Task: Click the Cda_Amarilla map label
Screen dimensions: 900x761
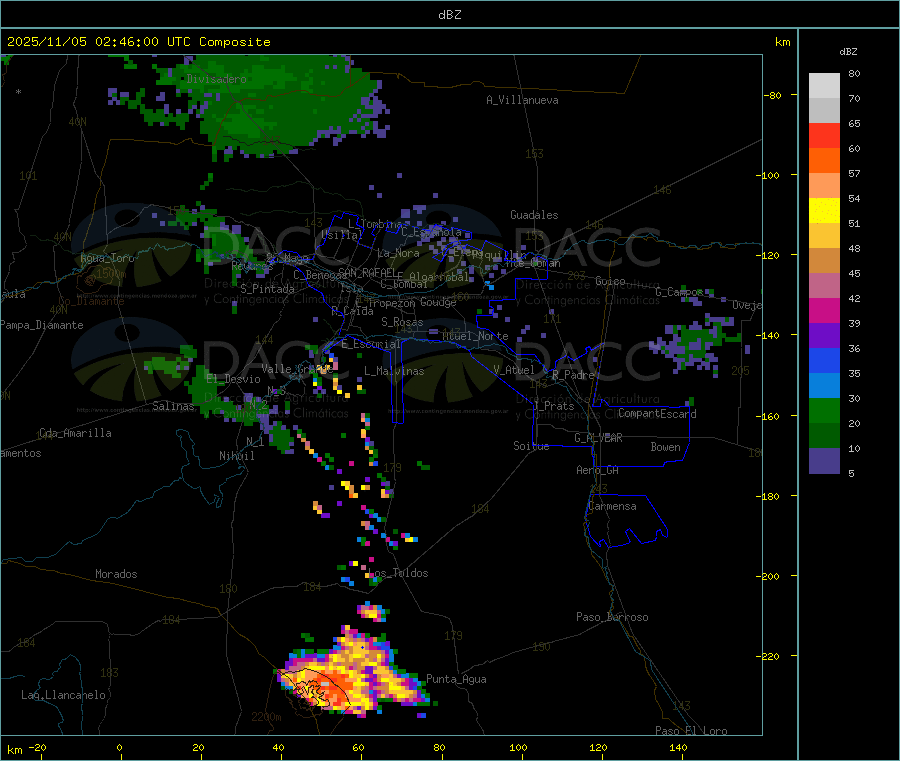Action: click(75, 433)
